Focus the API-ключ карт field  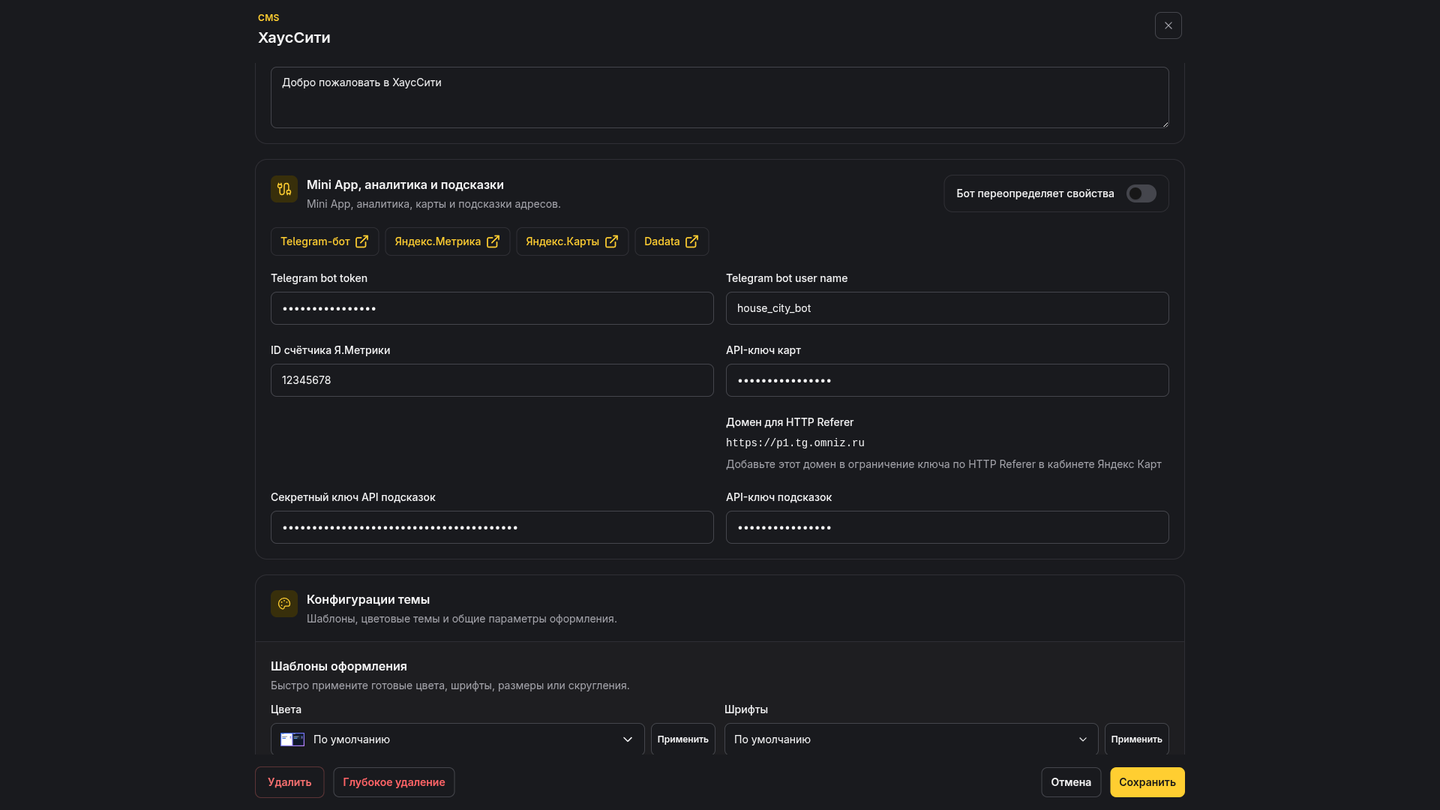coord(947,380)
